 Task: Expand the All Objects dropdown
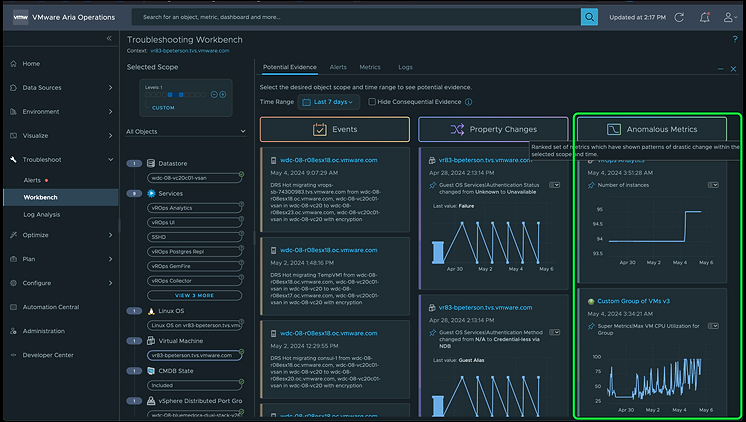pos(186,131)
